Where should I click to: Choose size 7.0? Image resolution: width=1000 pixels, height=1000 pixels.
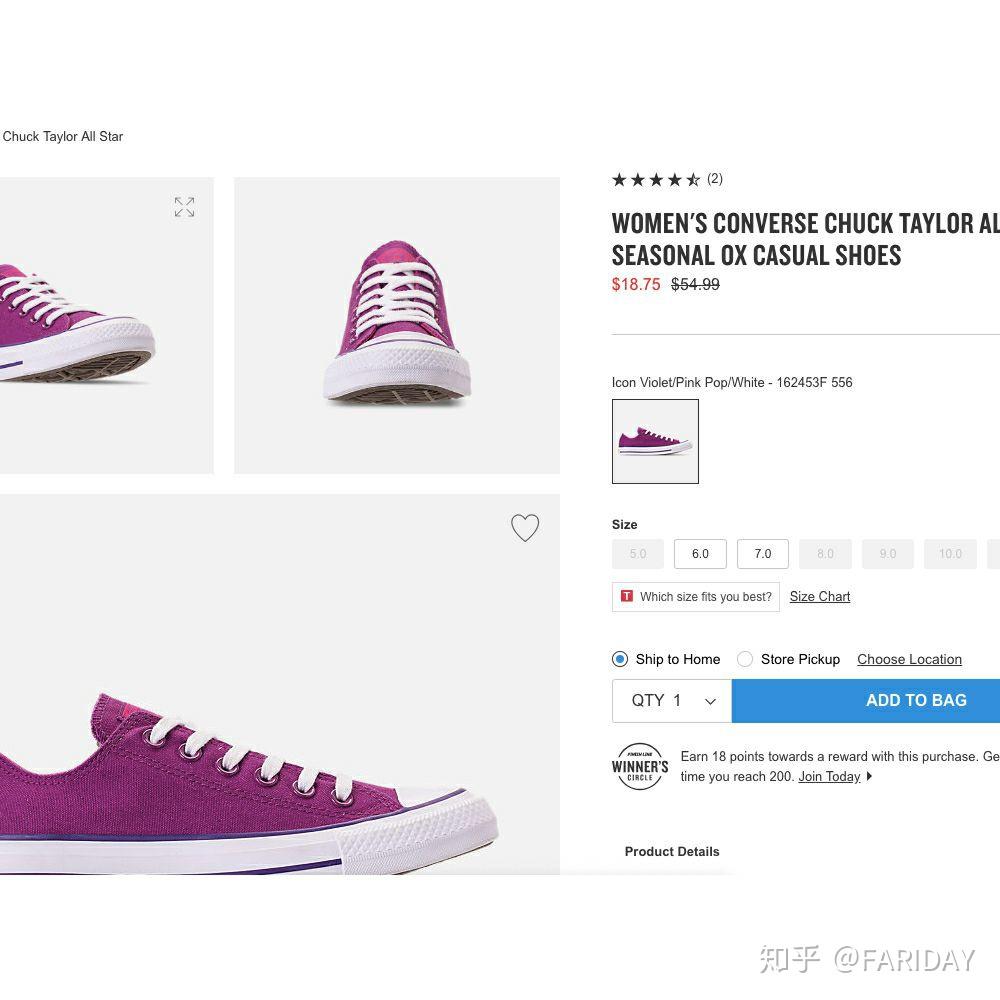tap(763, 554)
